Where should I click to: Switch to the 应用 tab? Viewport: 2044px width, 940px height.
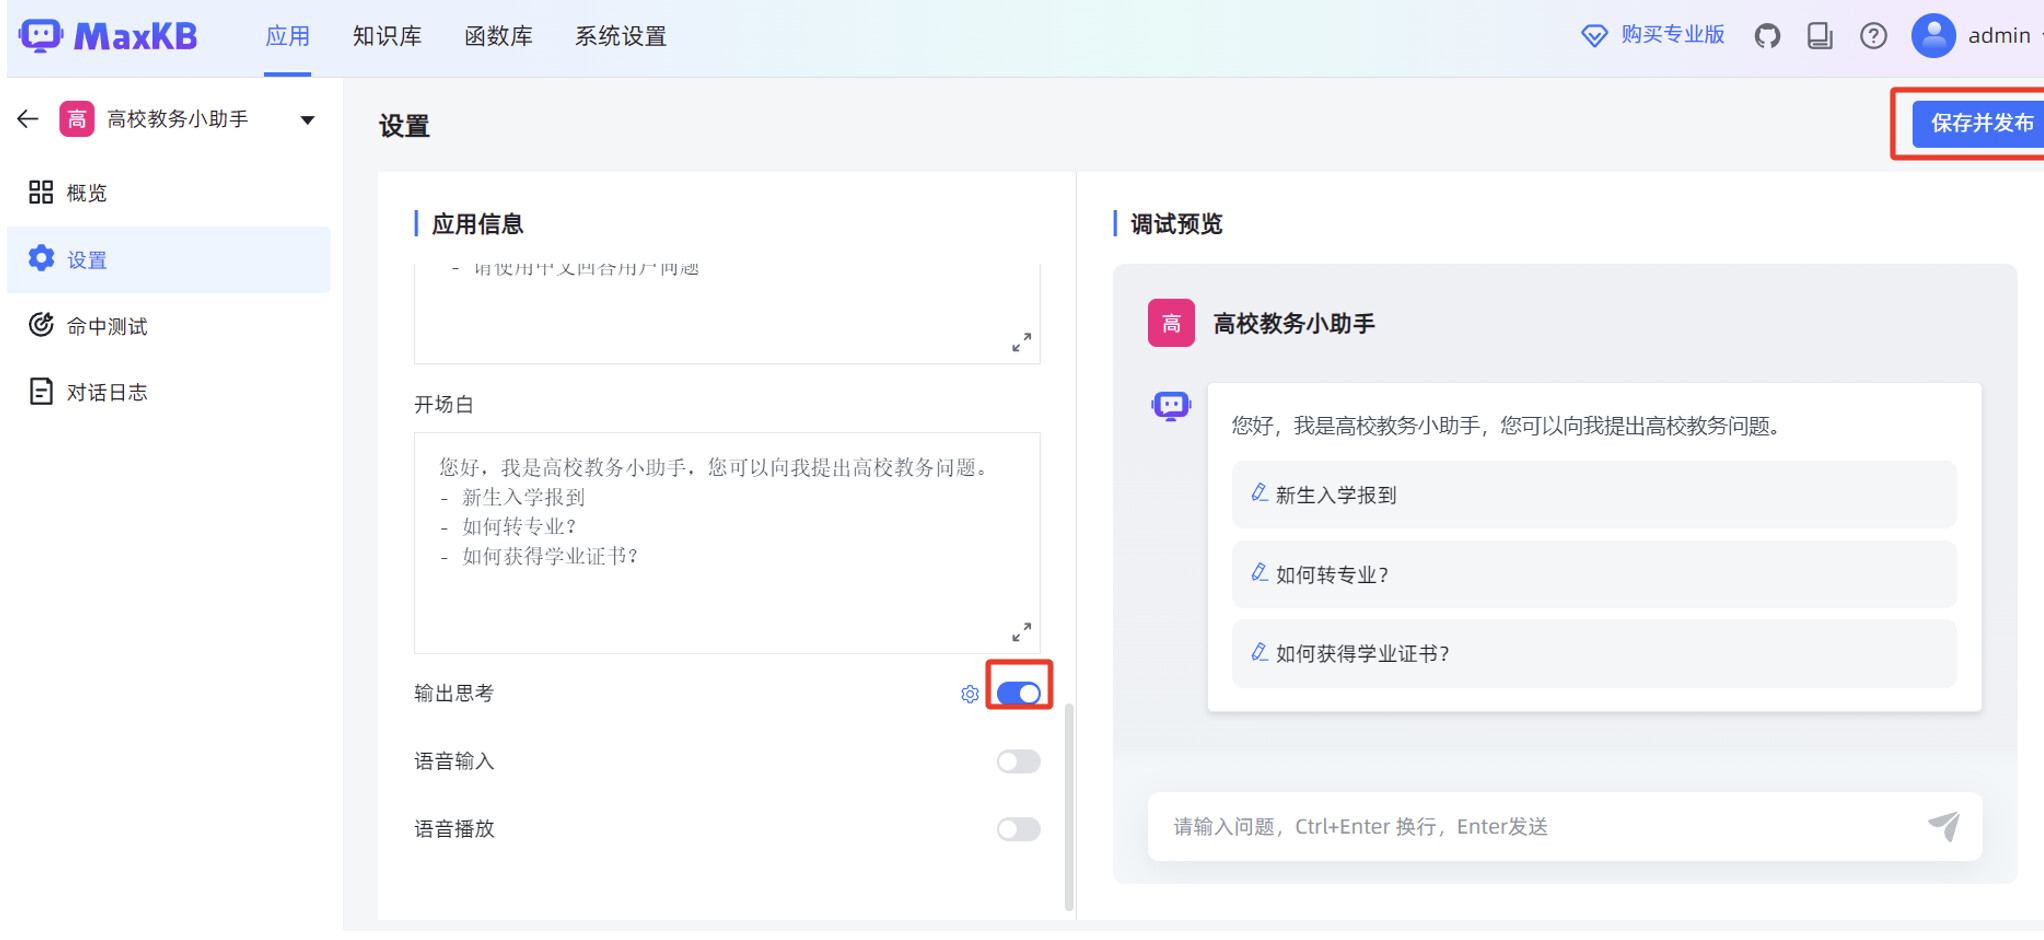[x=287, y=36]
